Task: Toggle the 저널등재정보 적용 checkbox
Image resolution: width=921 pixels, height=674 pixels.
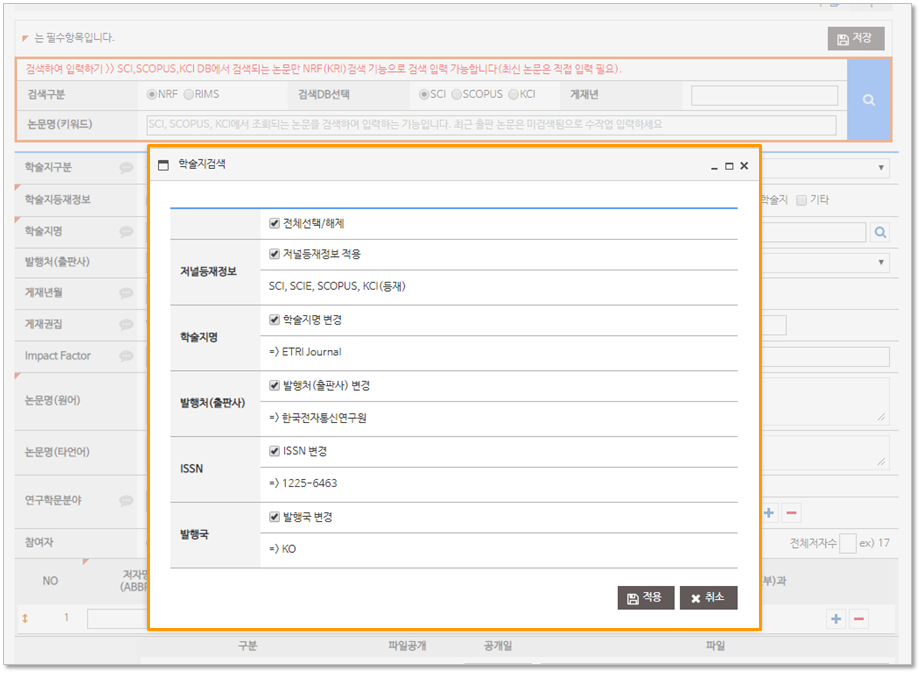Action: click(x=275, y=254)
